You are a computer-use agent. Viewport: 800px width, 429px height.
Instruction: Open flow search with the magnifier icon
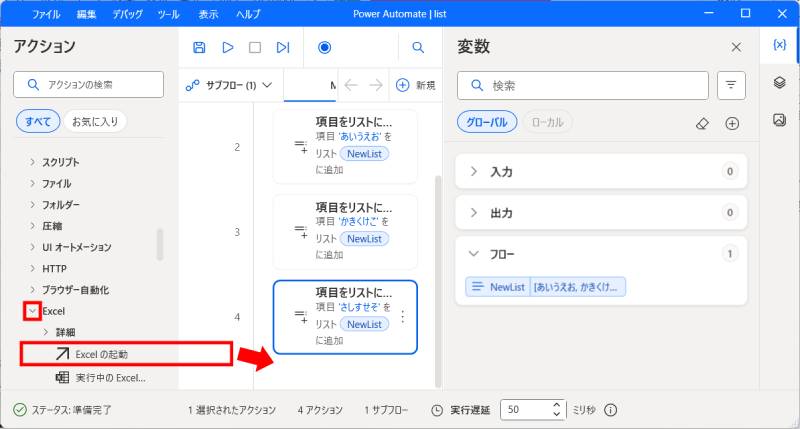point(418,47)
